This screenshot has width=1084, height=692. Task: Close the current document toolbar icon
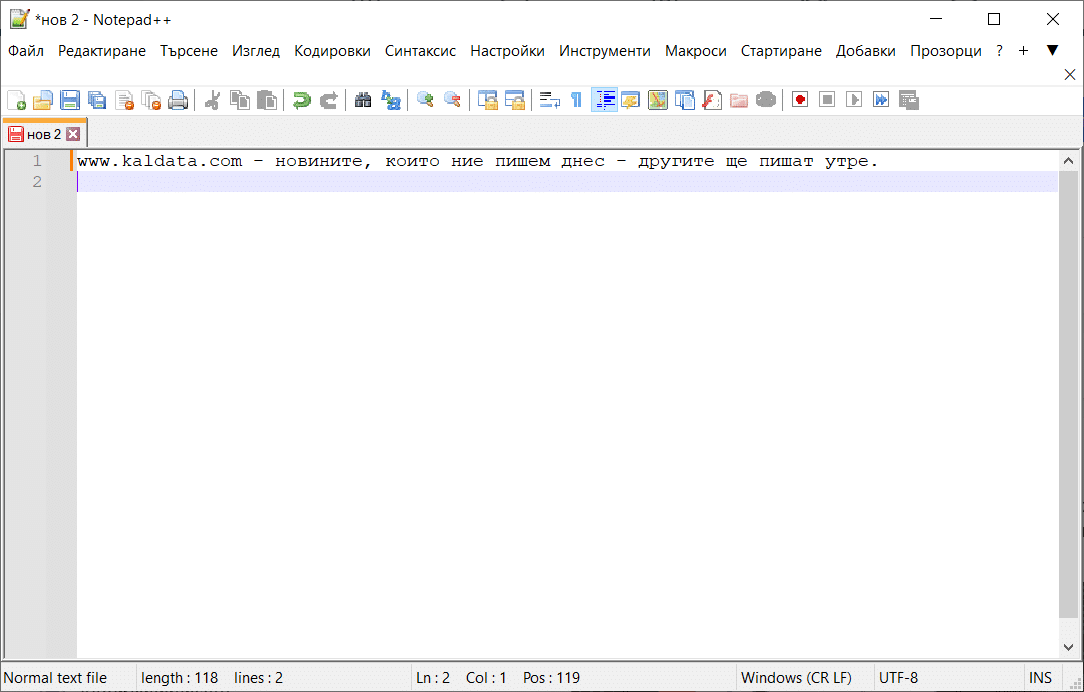point(124,100)
